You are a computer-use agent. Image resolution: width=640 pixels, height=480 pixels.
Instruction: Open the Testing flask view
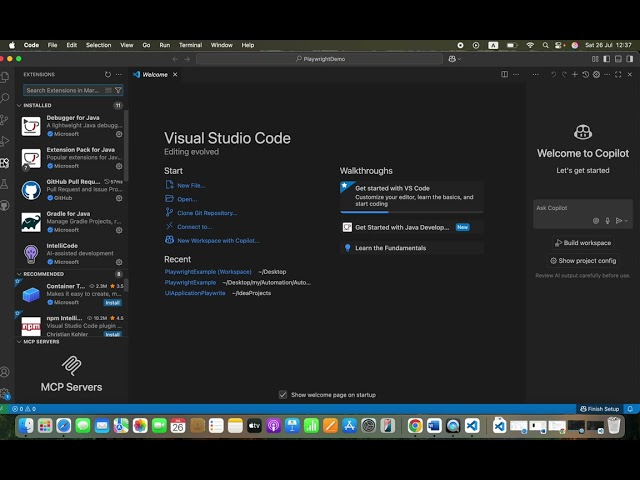[4, 184]
